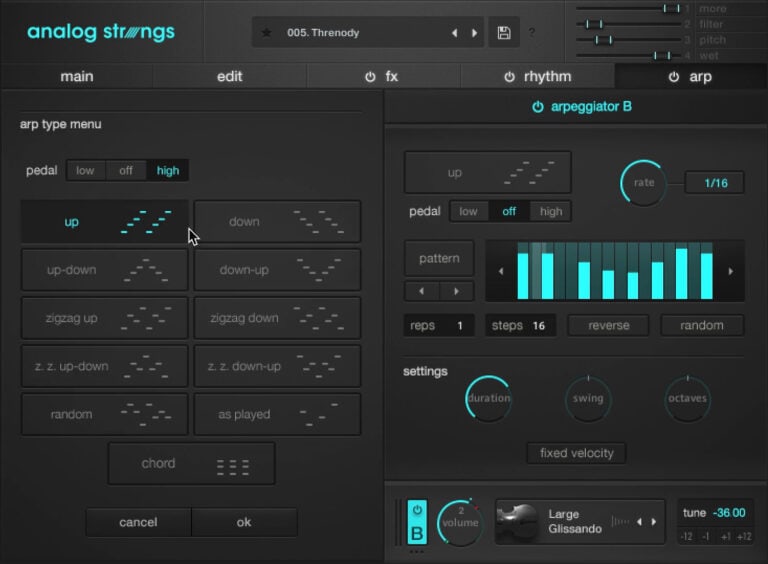Select the down-up arp type
768x564 pixels.
pyautogui.click(x=277, y=270)
